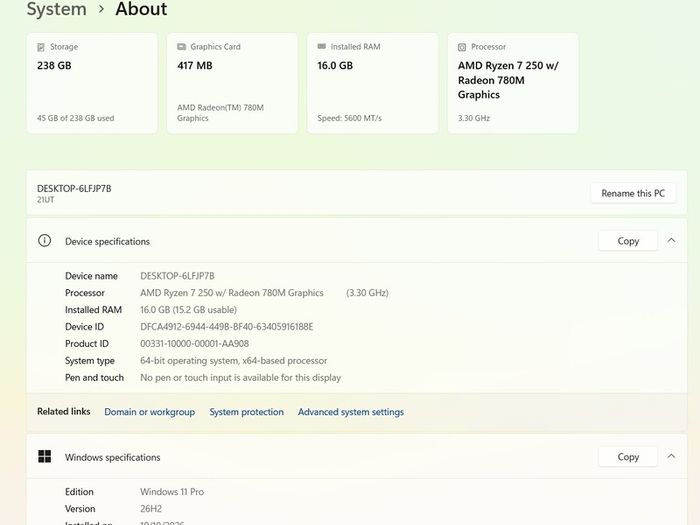Click the 'Device ID' label
Viewport: 700px width, 525px height.
point(84,327)
